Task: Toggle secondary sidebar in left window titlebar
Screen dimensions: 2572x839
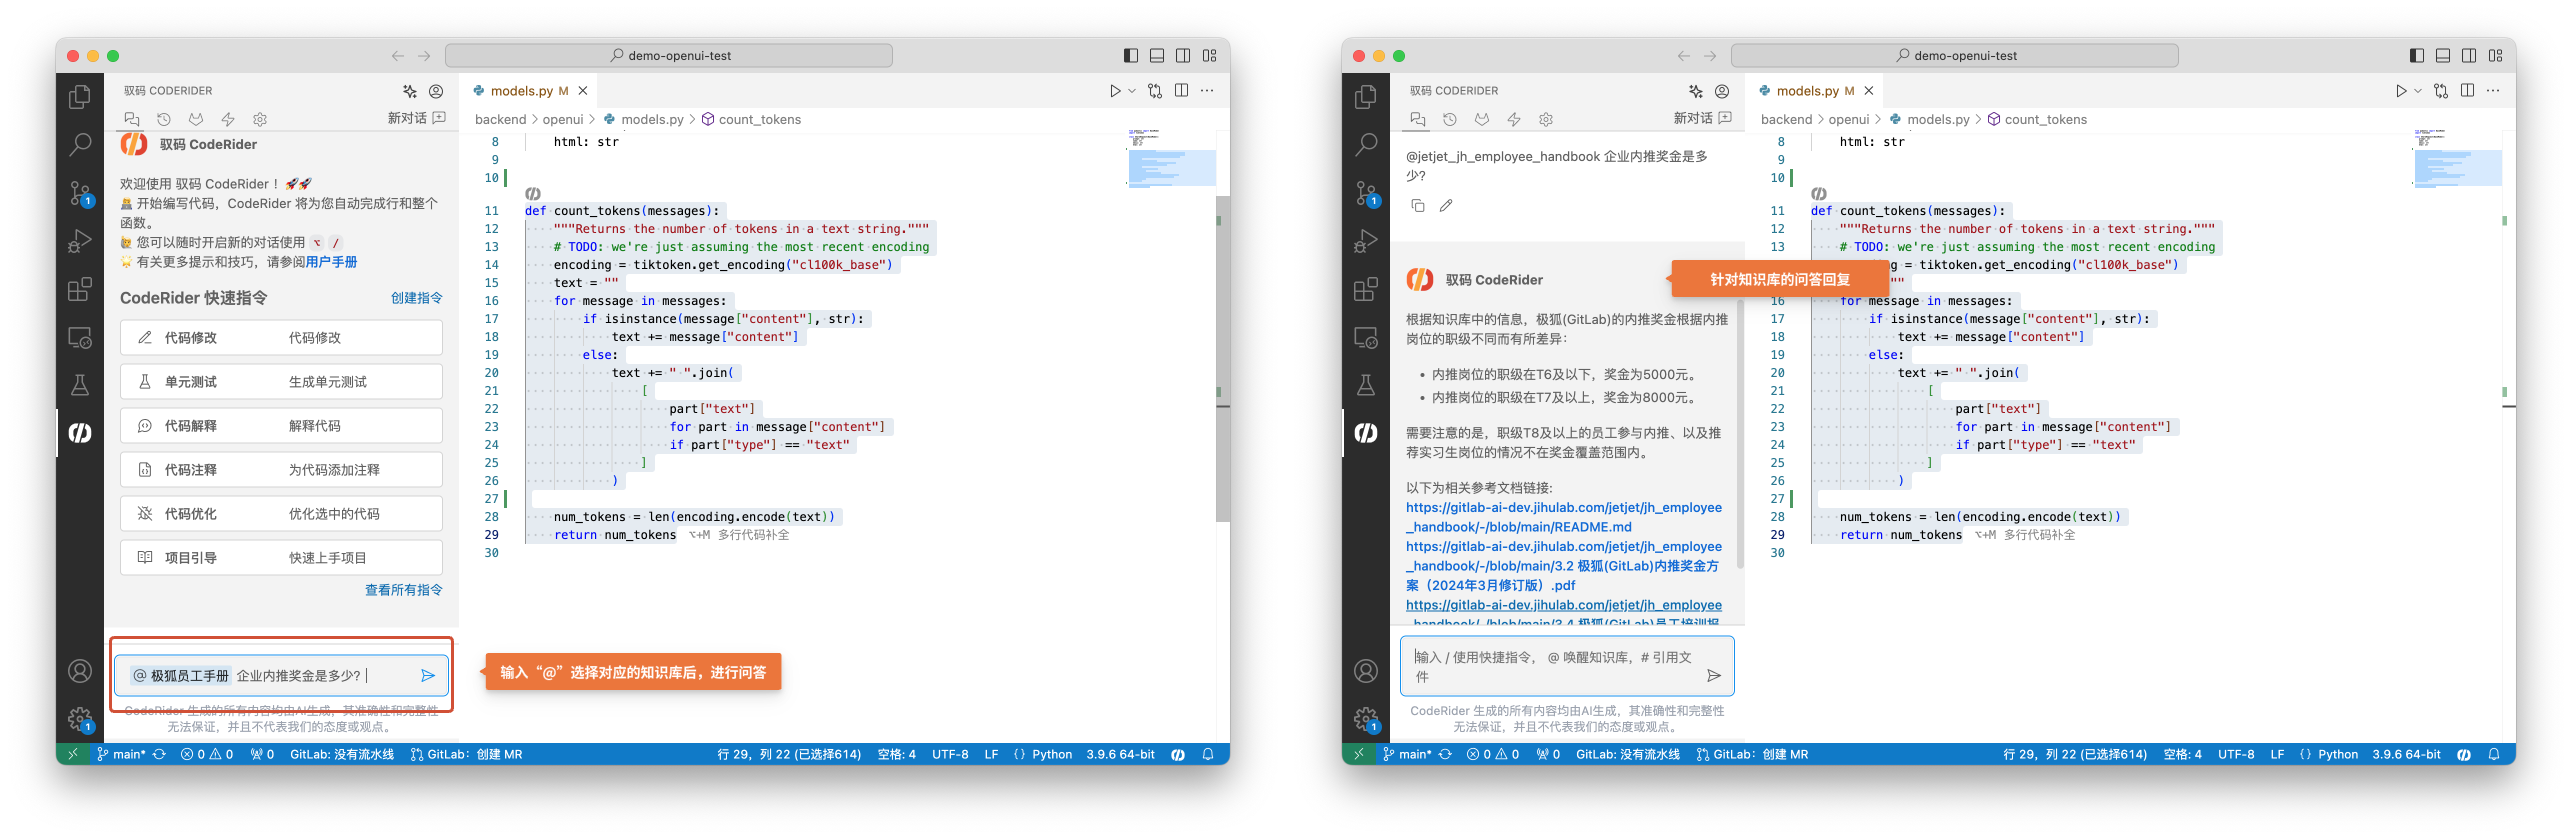Action: coord(1183,56)
